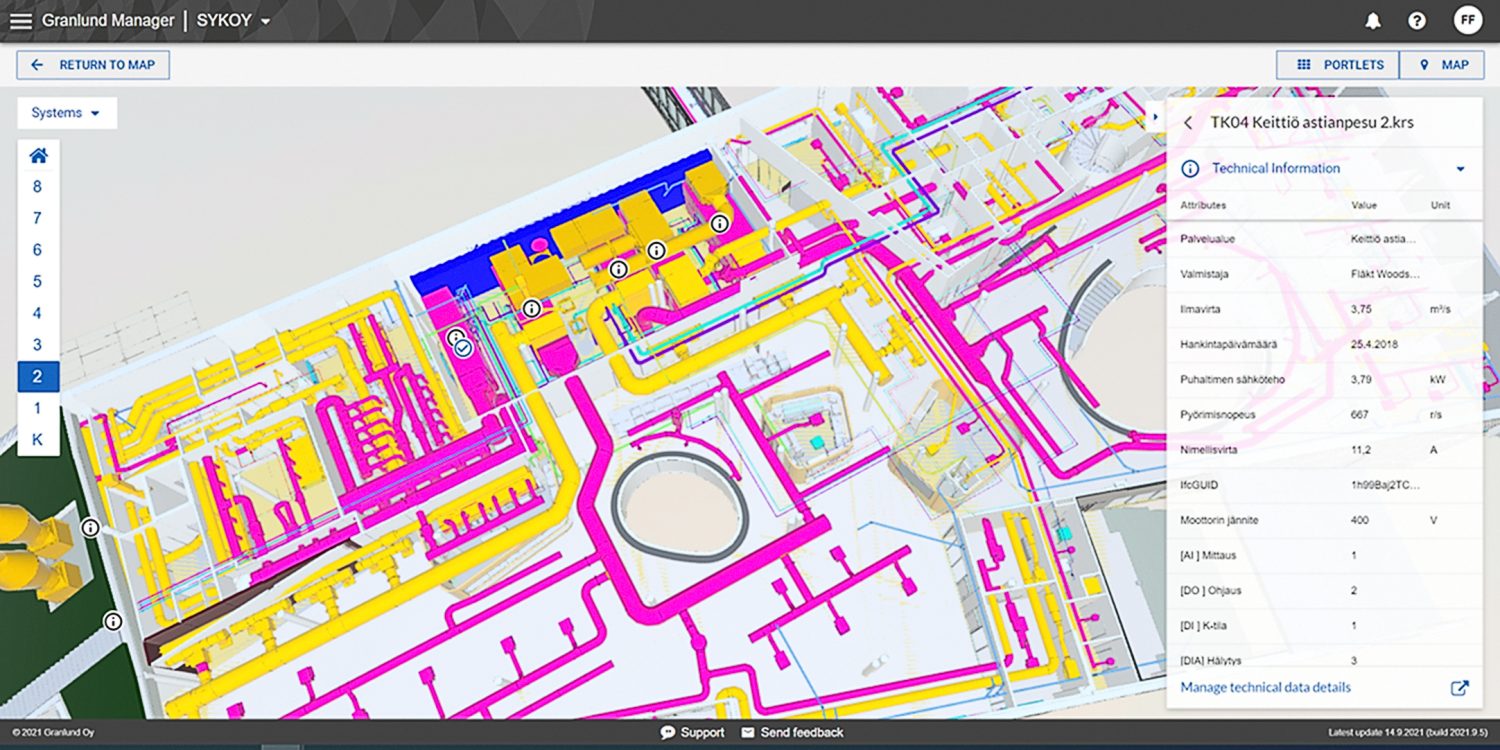The height and width of the screenshot is (750, 1500).
Task: Expand the Systems dropdown
Action: 66,113
